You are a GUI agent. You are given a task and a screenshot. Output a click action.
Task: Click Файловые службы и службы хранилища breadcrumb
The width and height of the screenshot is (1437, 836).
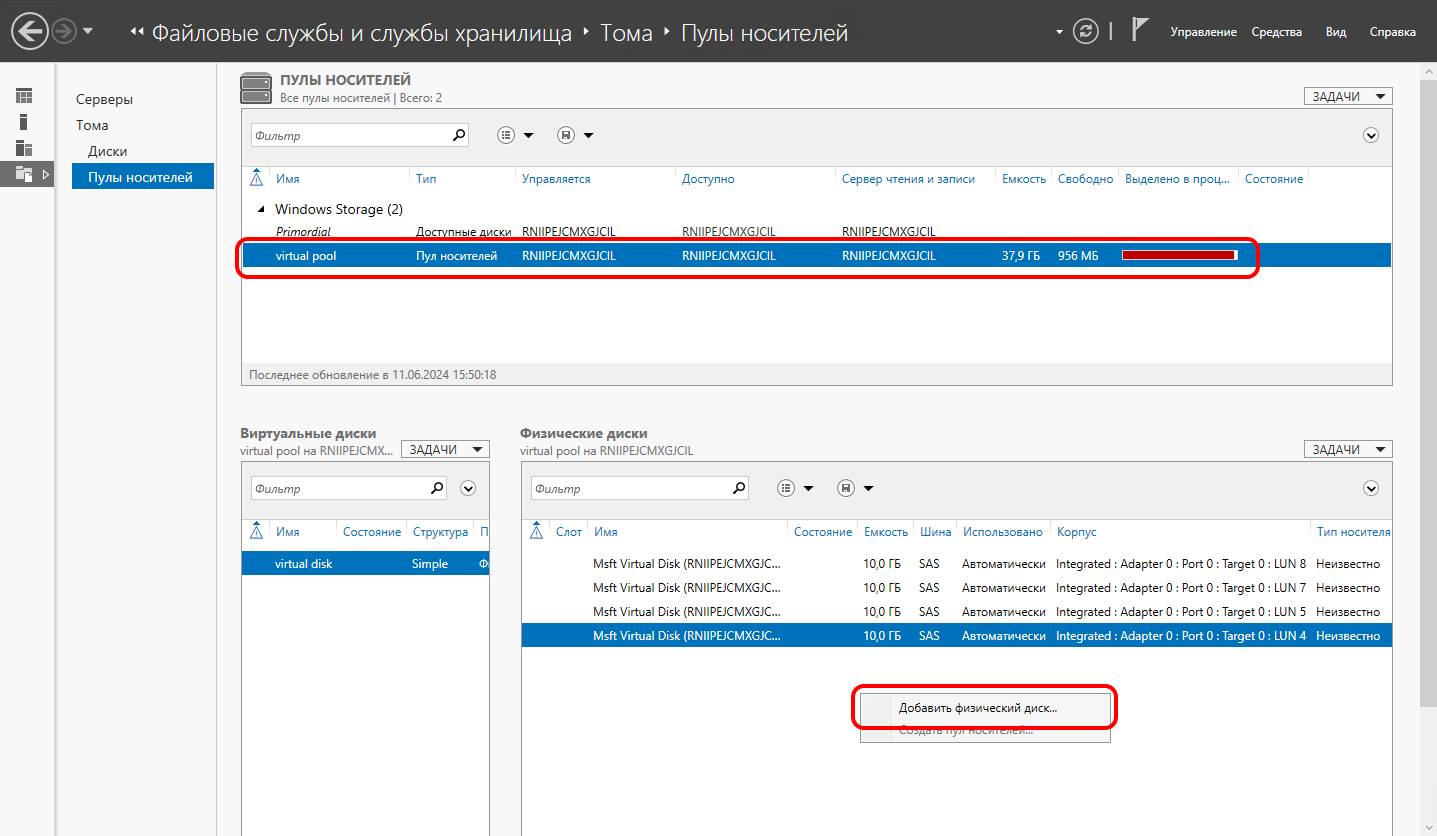point(361,33)
